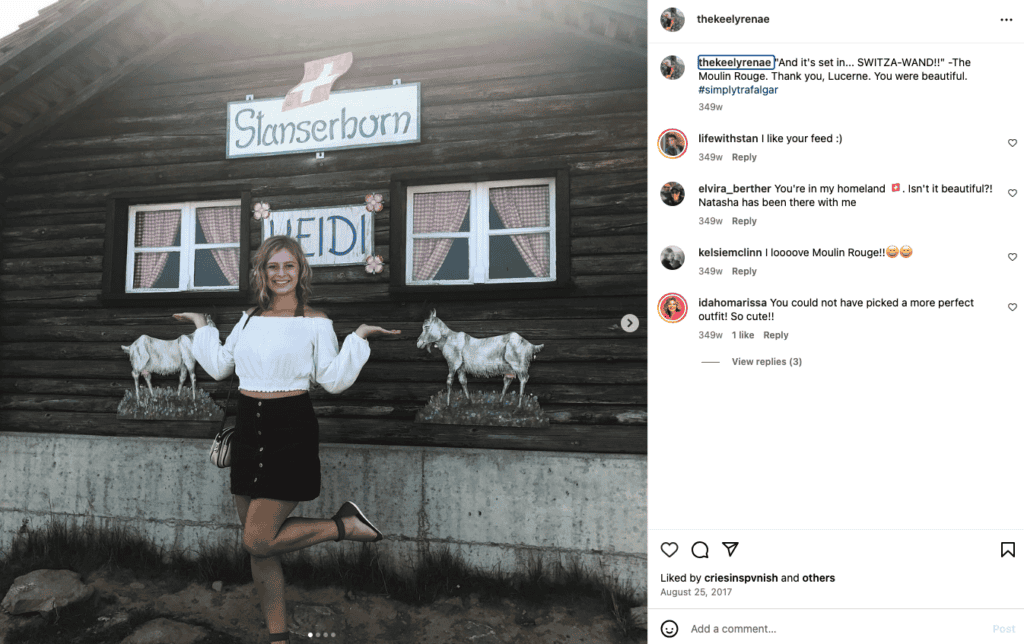This screenshot has height=644, width=1024.
Task: Like elvira_berther's comment heart
Action: (x=1012, y=193)
